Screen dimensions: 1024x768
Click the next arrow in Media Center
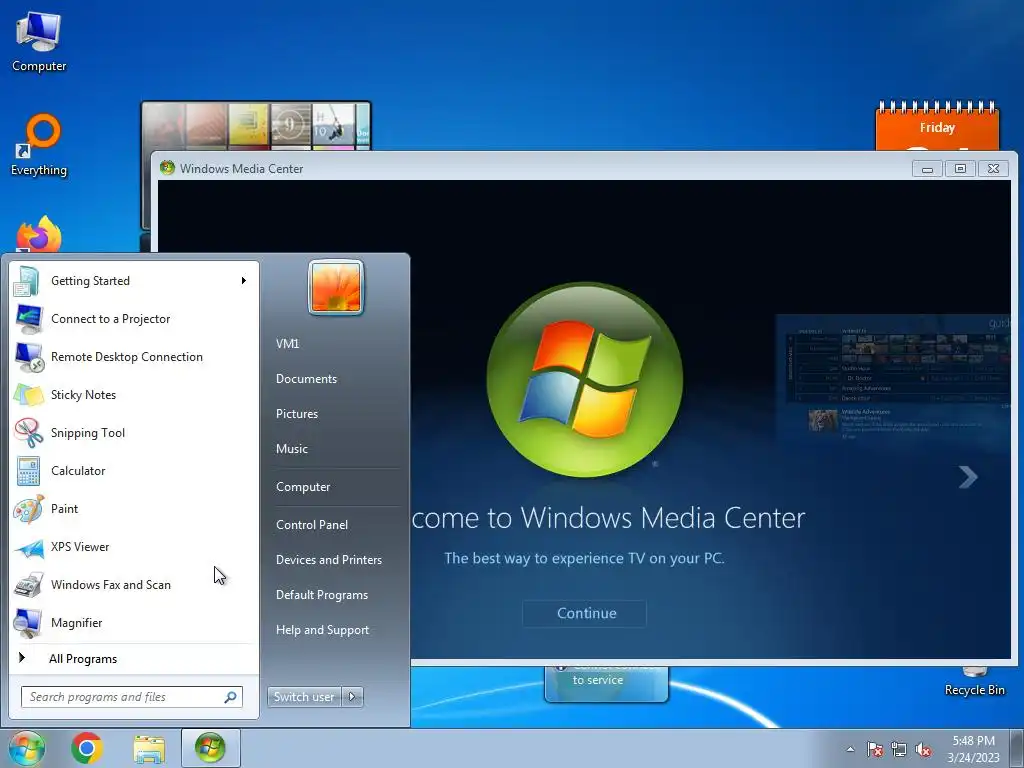click(x=968, y=477)
